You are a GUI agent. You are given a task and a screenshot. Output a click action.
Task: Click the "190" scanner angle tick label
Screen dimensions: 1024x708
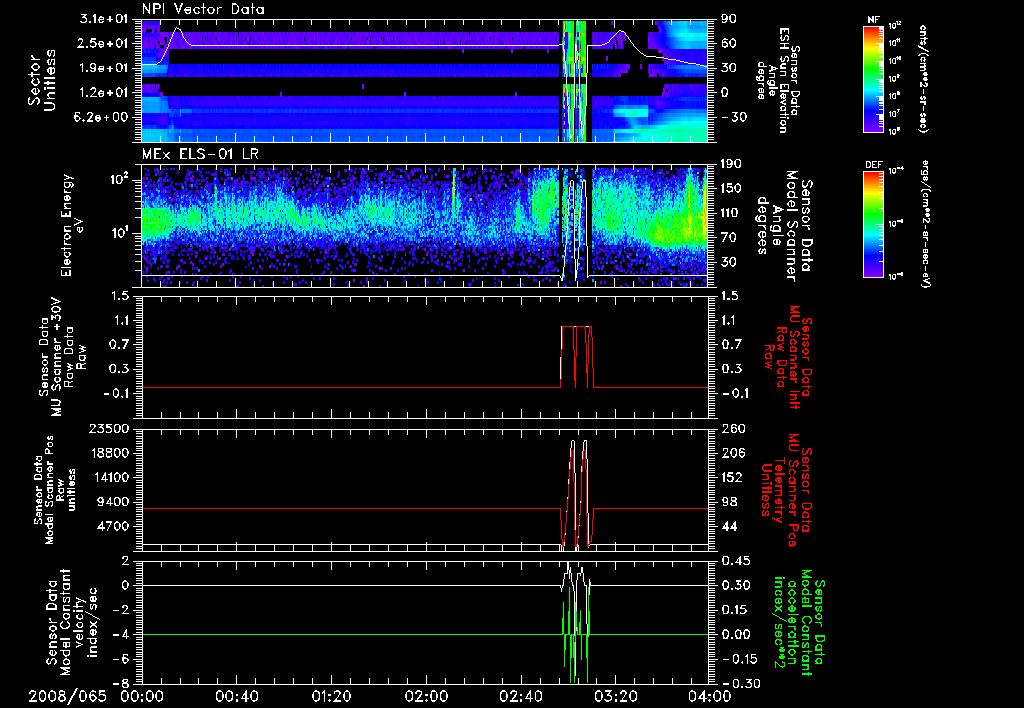tap(731, 164)
